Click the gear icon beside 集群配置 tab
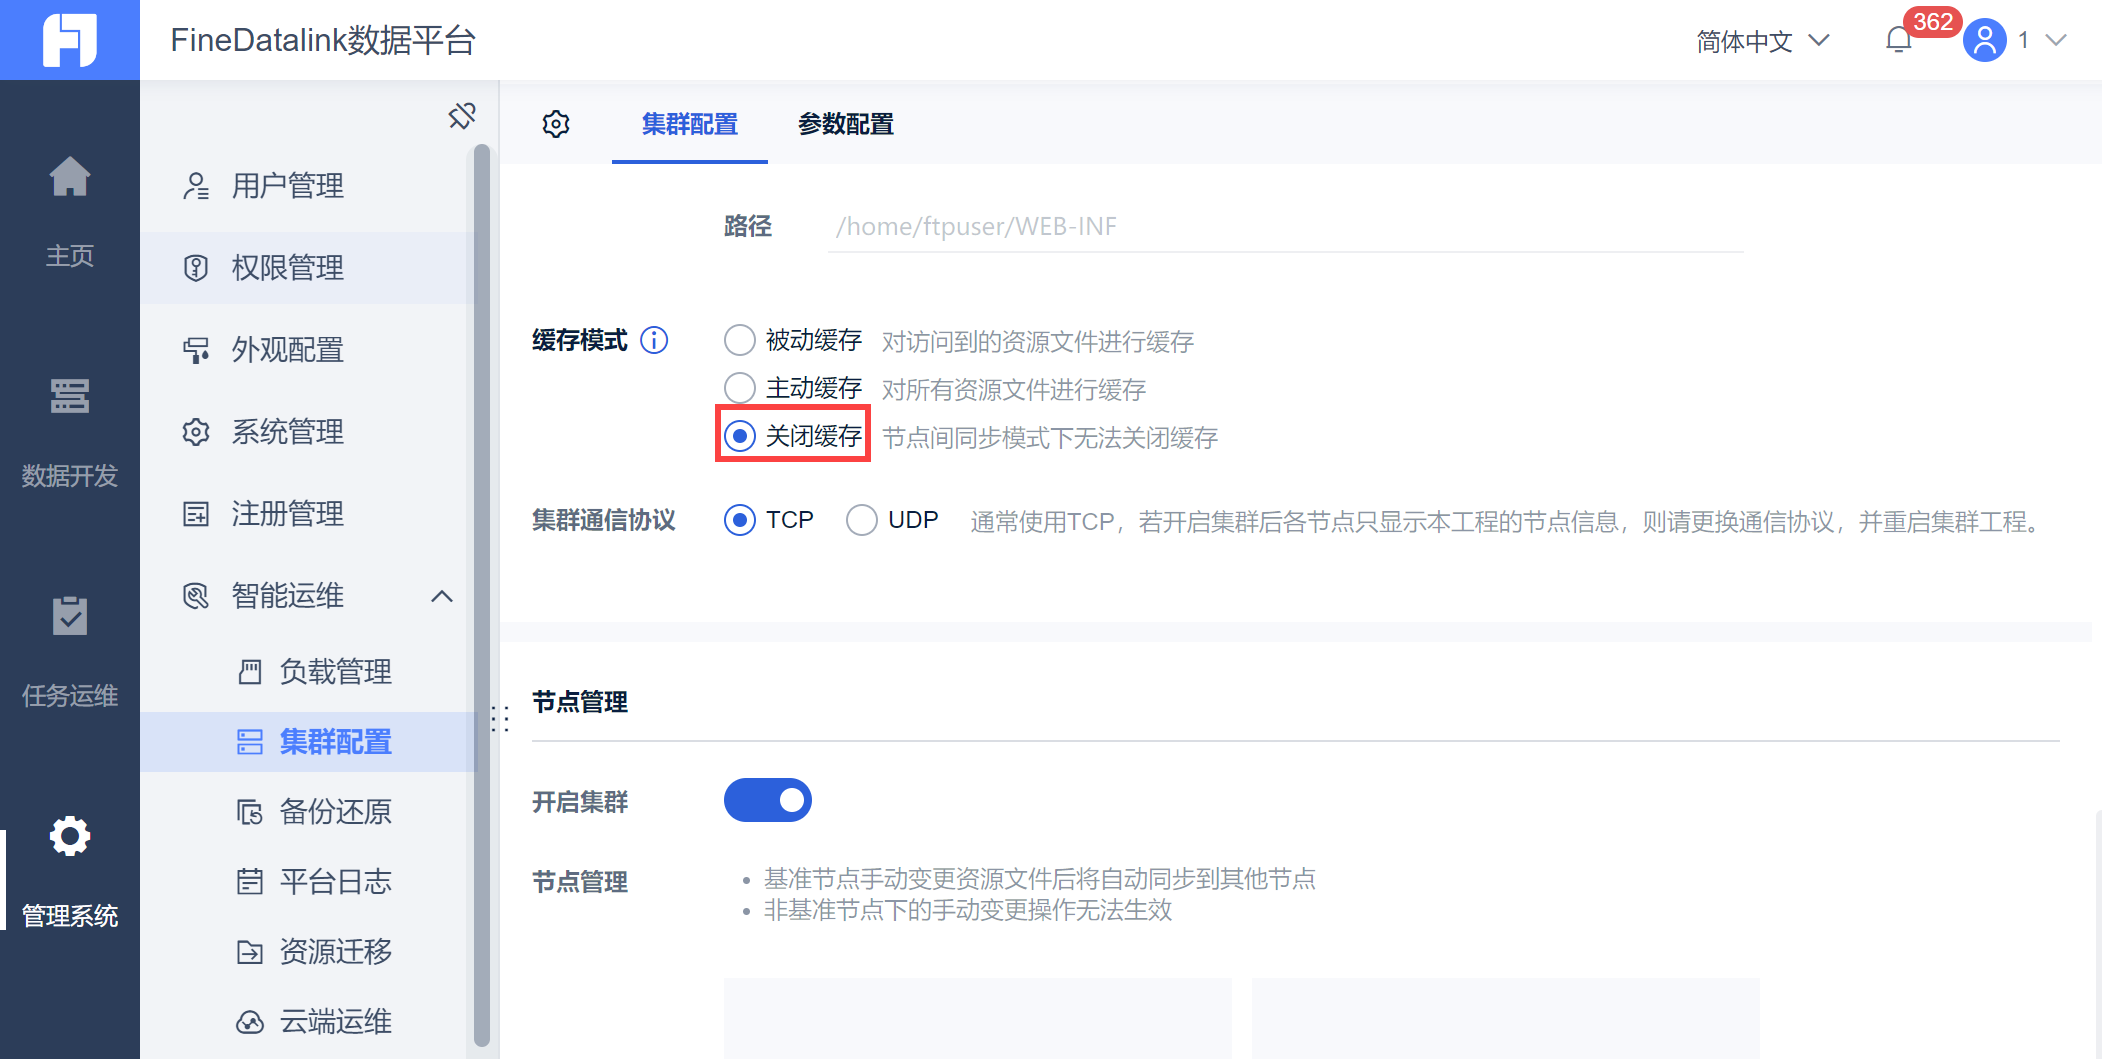The width and height of the screenshot is (2102, 1059). (x=556, y=124)
